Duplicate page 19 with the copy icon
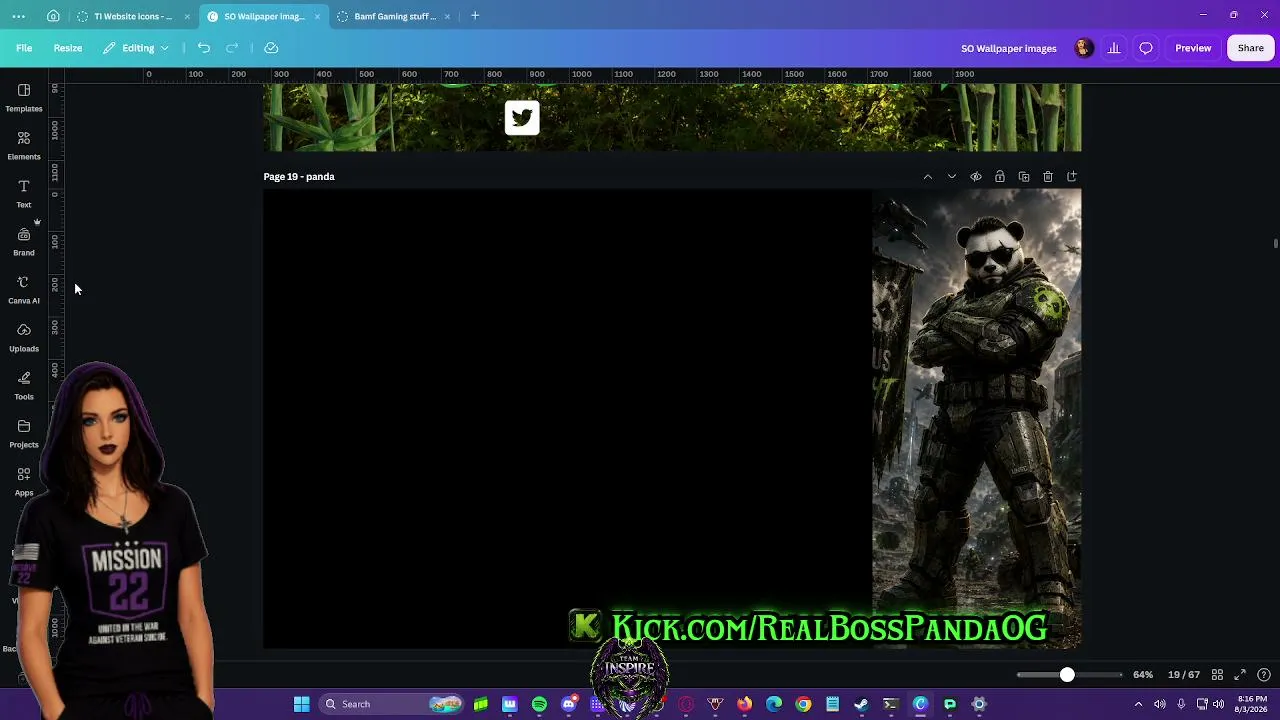The height and width of the screenshot is (720, 1280). click(1024, 177)
